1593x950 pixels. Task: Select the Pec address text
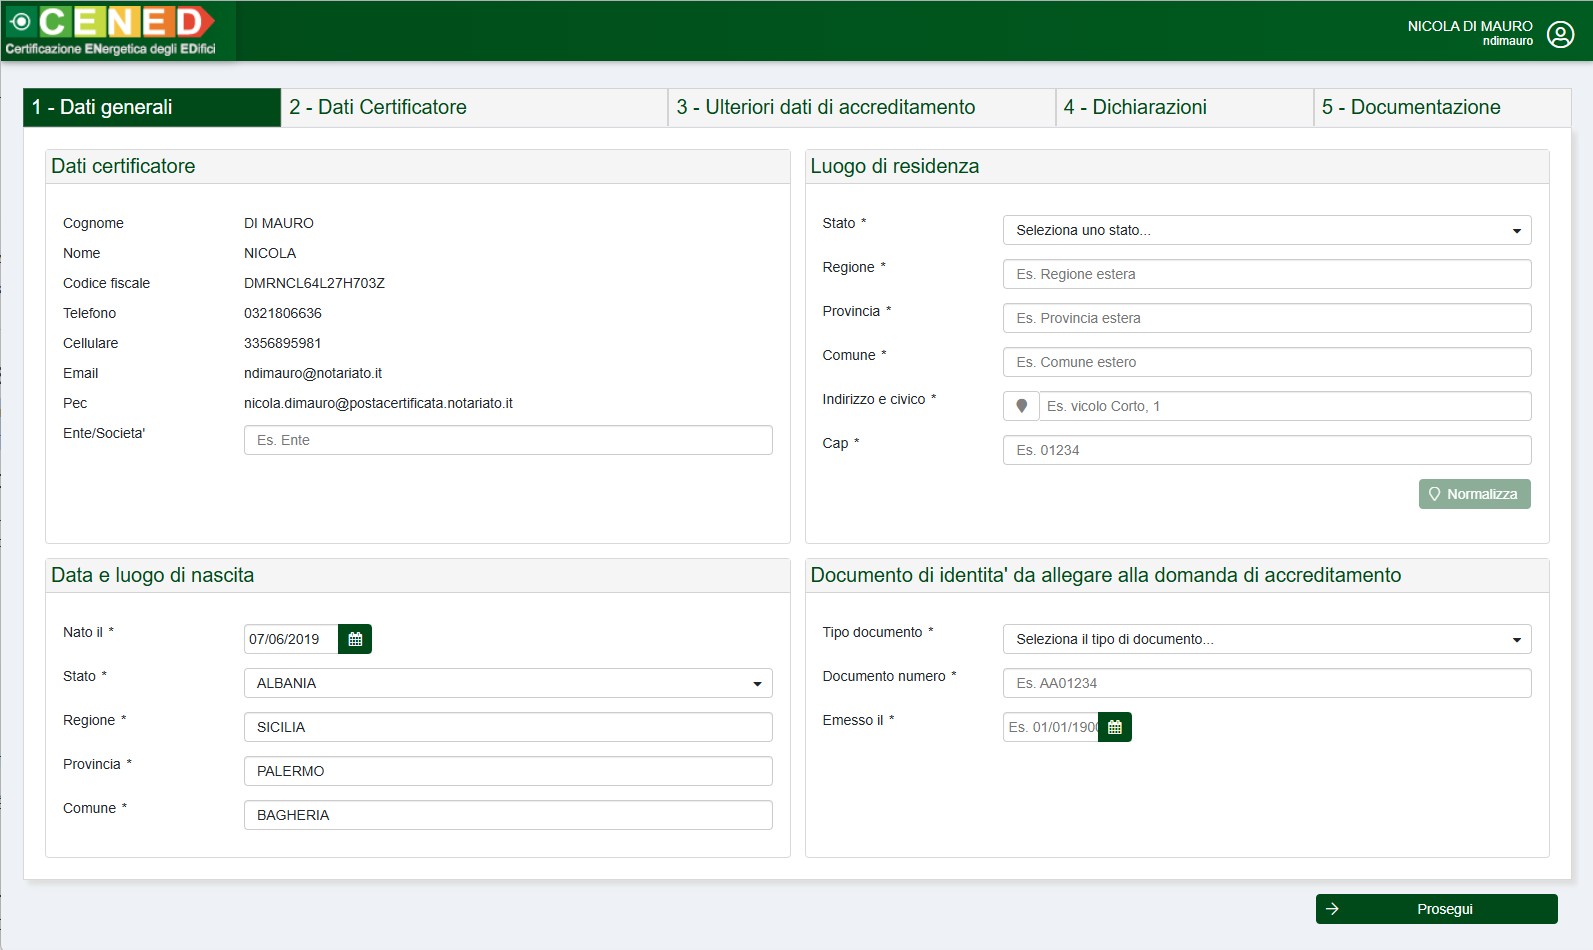pyautogui.click(x=378, y=403)
